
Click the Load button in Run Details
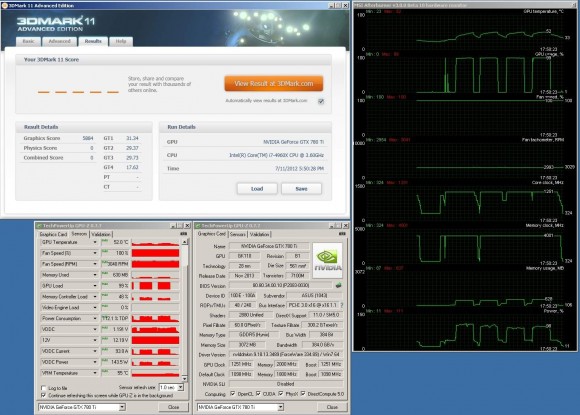click(x=257, y=189)
